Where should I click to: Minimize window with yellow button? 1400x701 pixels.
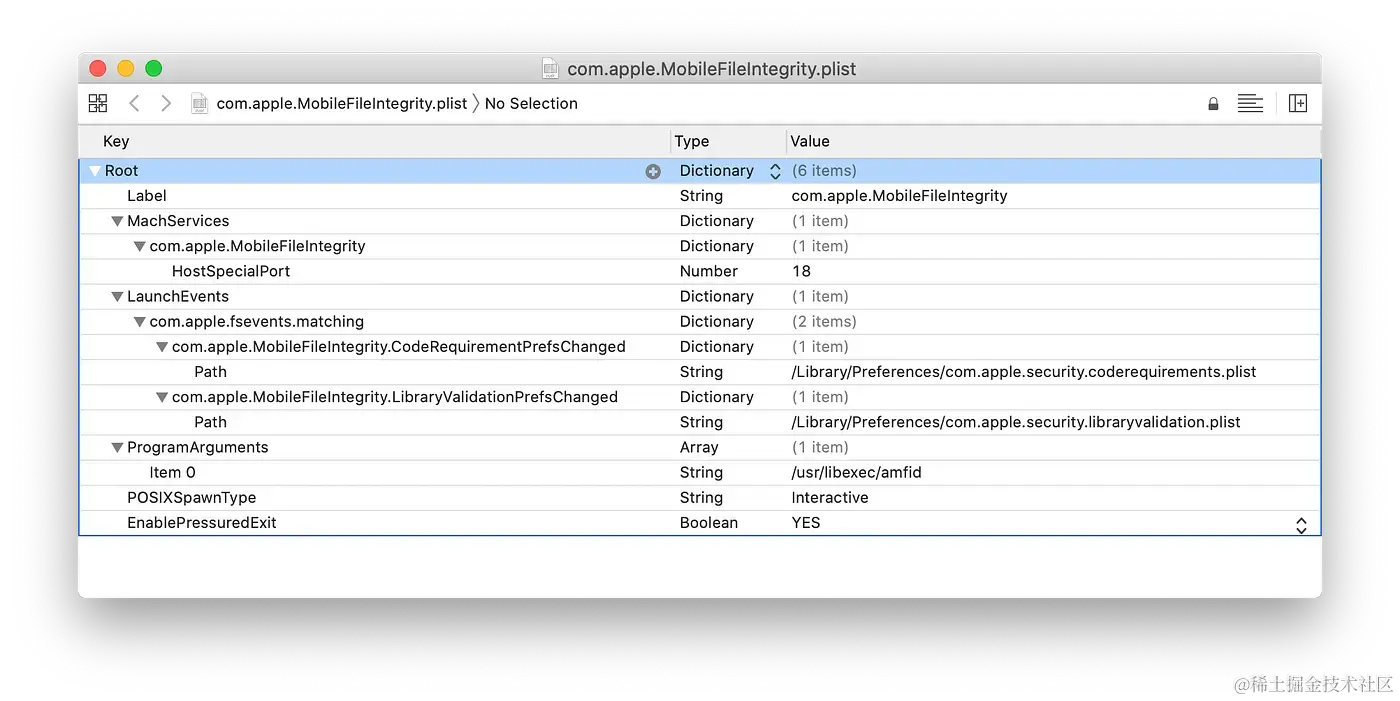(126, 68)
